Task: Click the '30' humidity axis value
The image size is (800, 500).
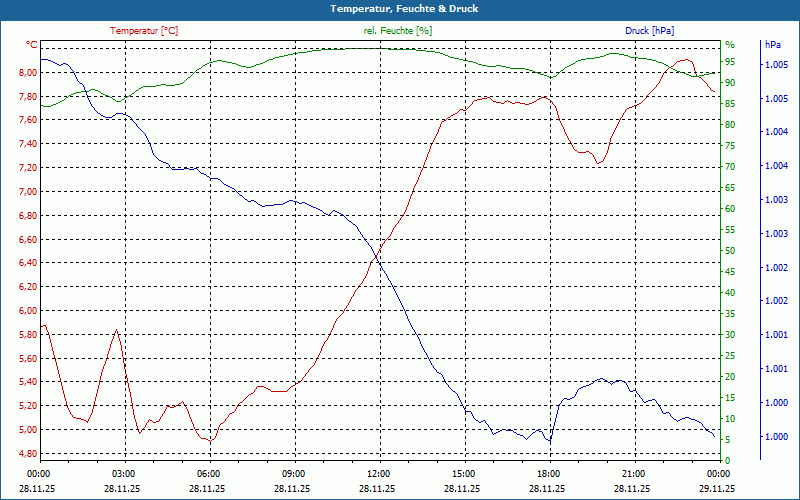Action: pyautogui.click(x=730, y=335)
